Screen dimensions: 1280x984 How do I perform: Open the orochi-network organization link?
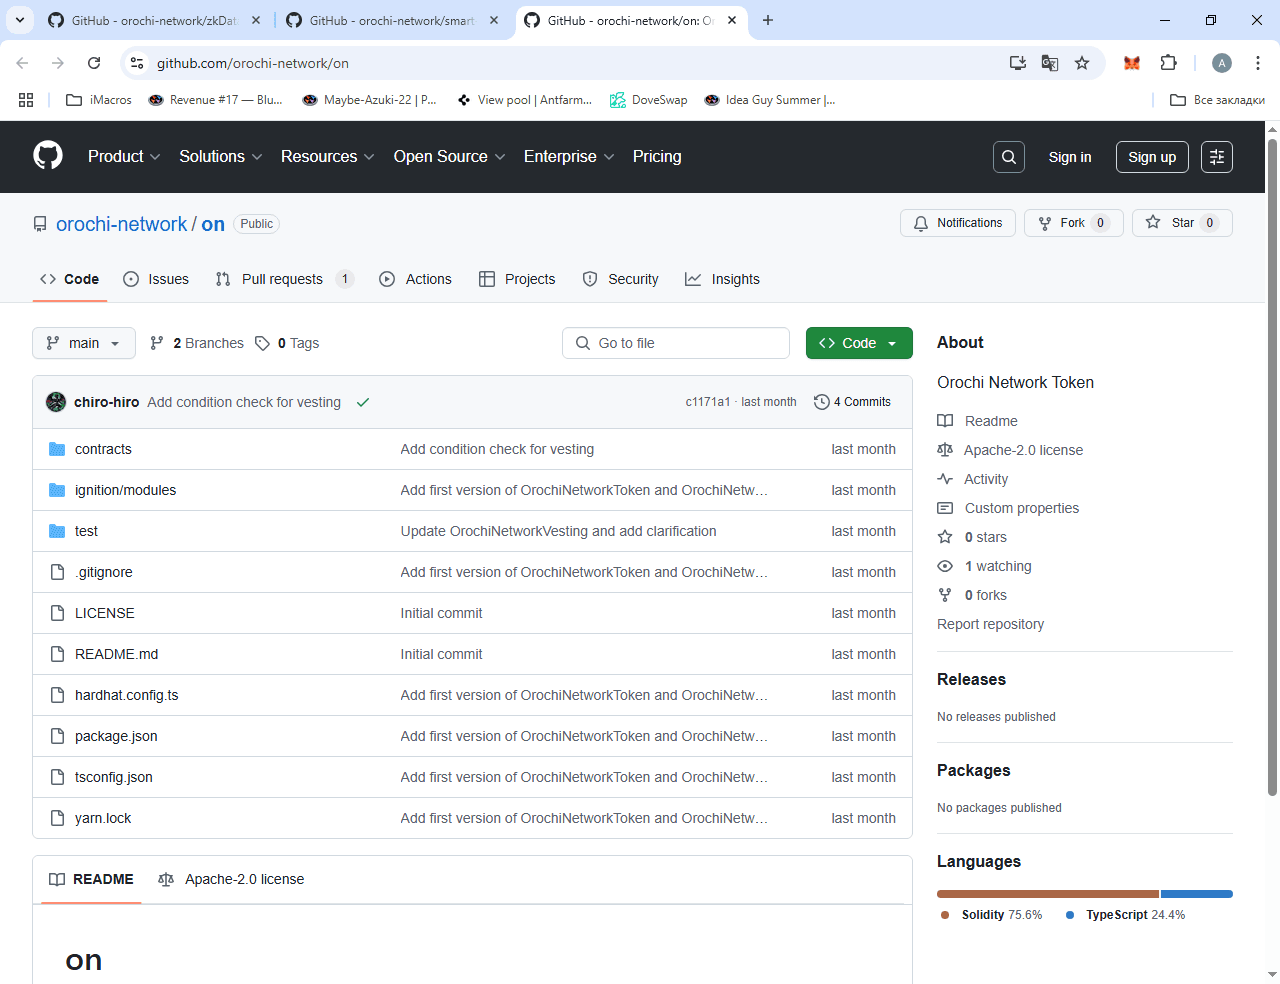pyautogui.click(x=122, y=224)
